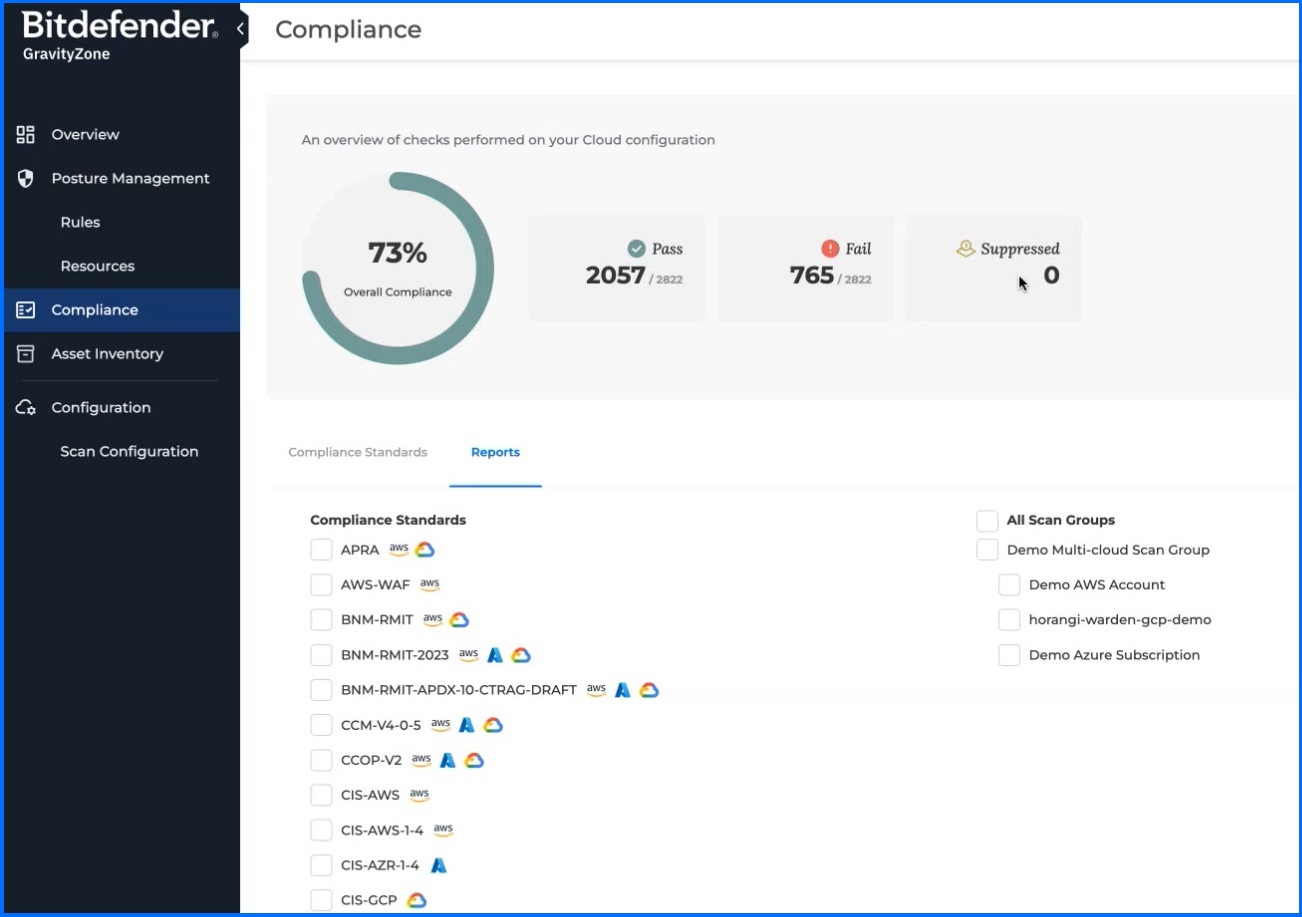Open Scan Configuration submenu item

[x=129, y=452]
